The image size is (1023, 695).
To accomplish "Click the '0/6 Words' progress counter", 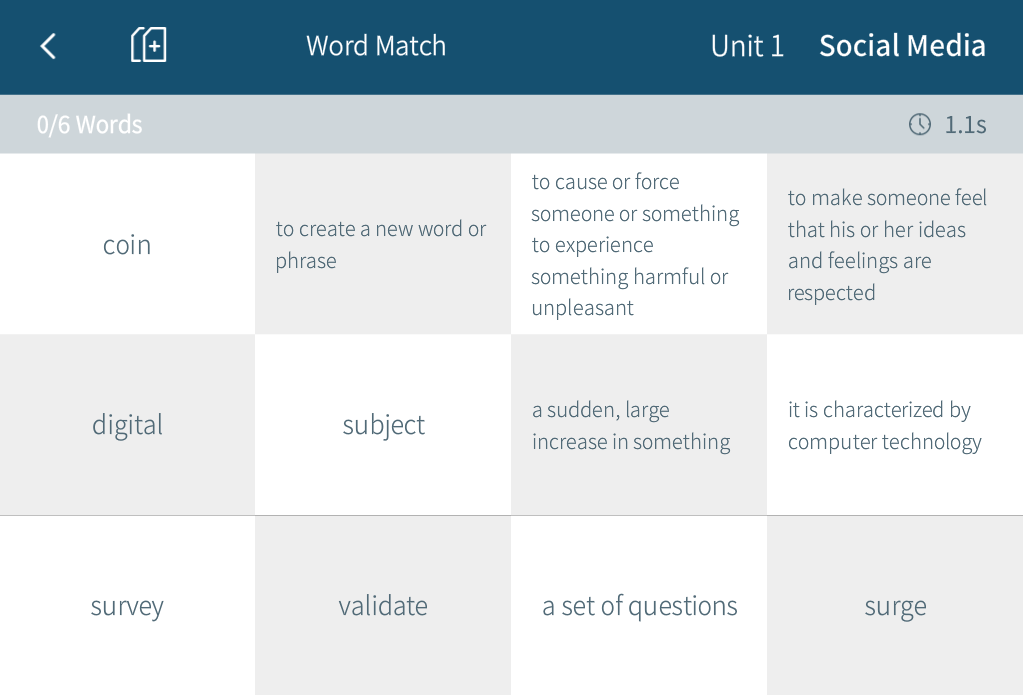I will pyautogui.click(x=89, y=125).
